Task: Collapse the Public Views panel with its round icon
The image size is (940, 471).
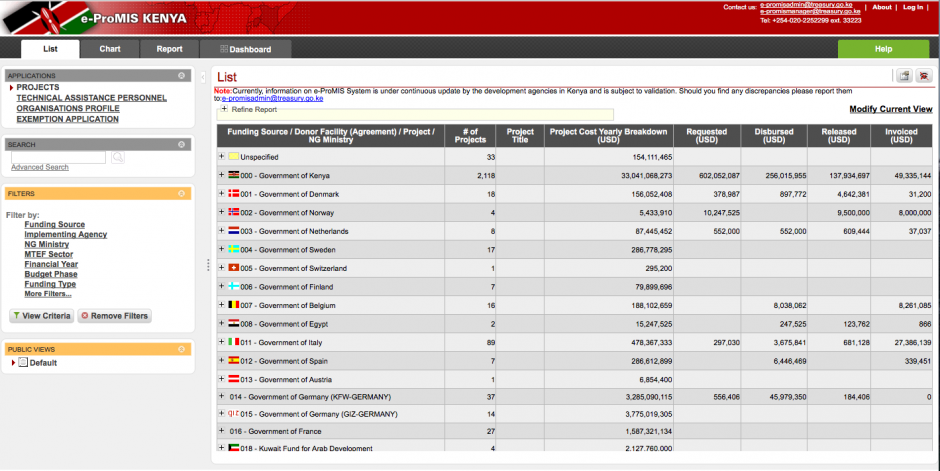Action: pos(182,349)
